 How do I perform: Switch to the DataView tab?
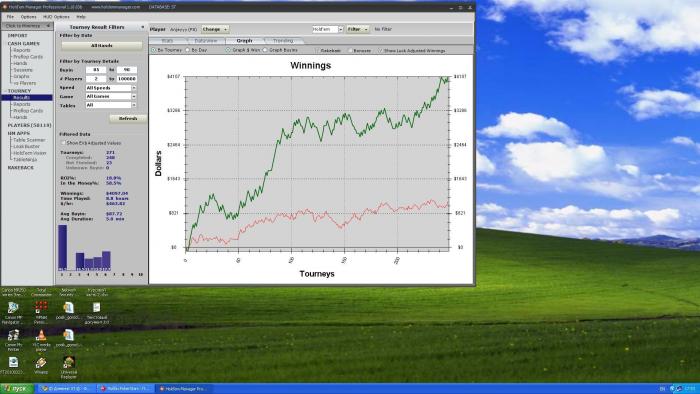tap(206, 41)
